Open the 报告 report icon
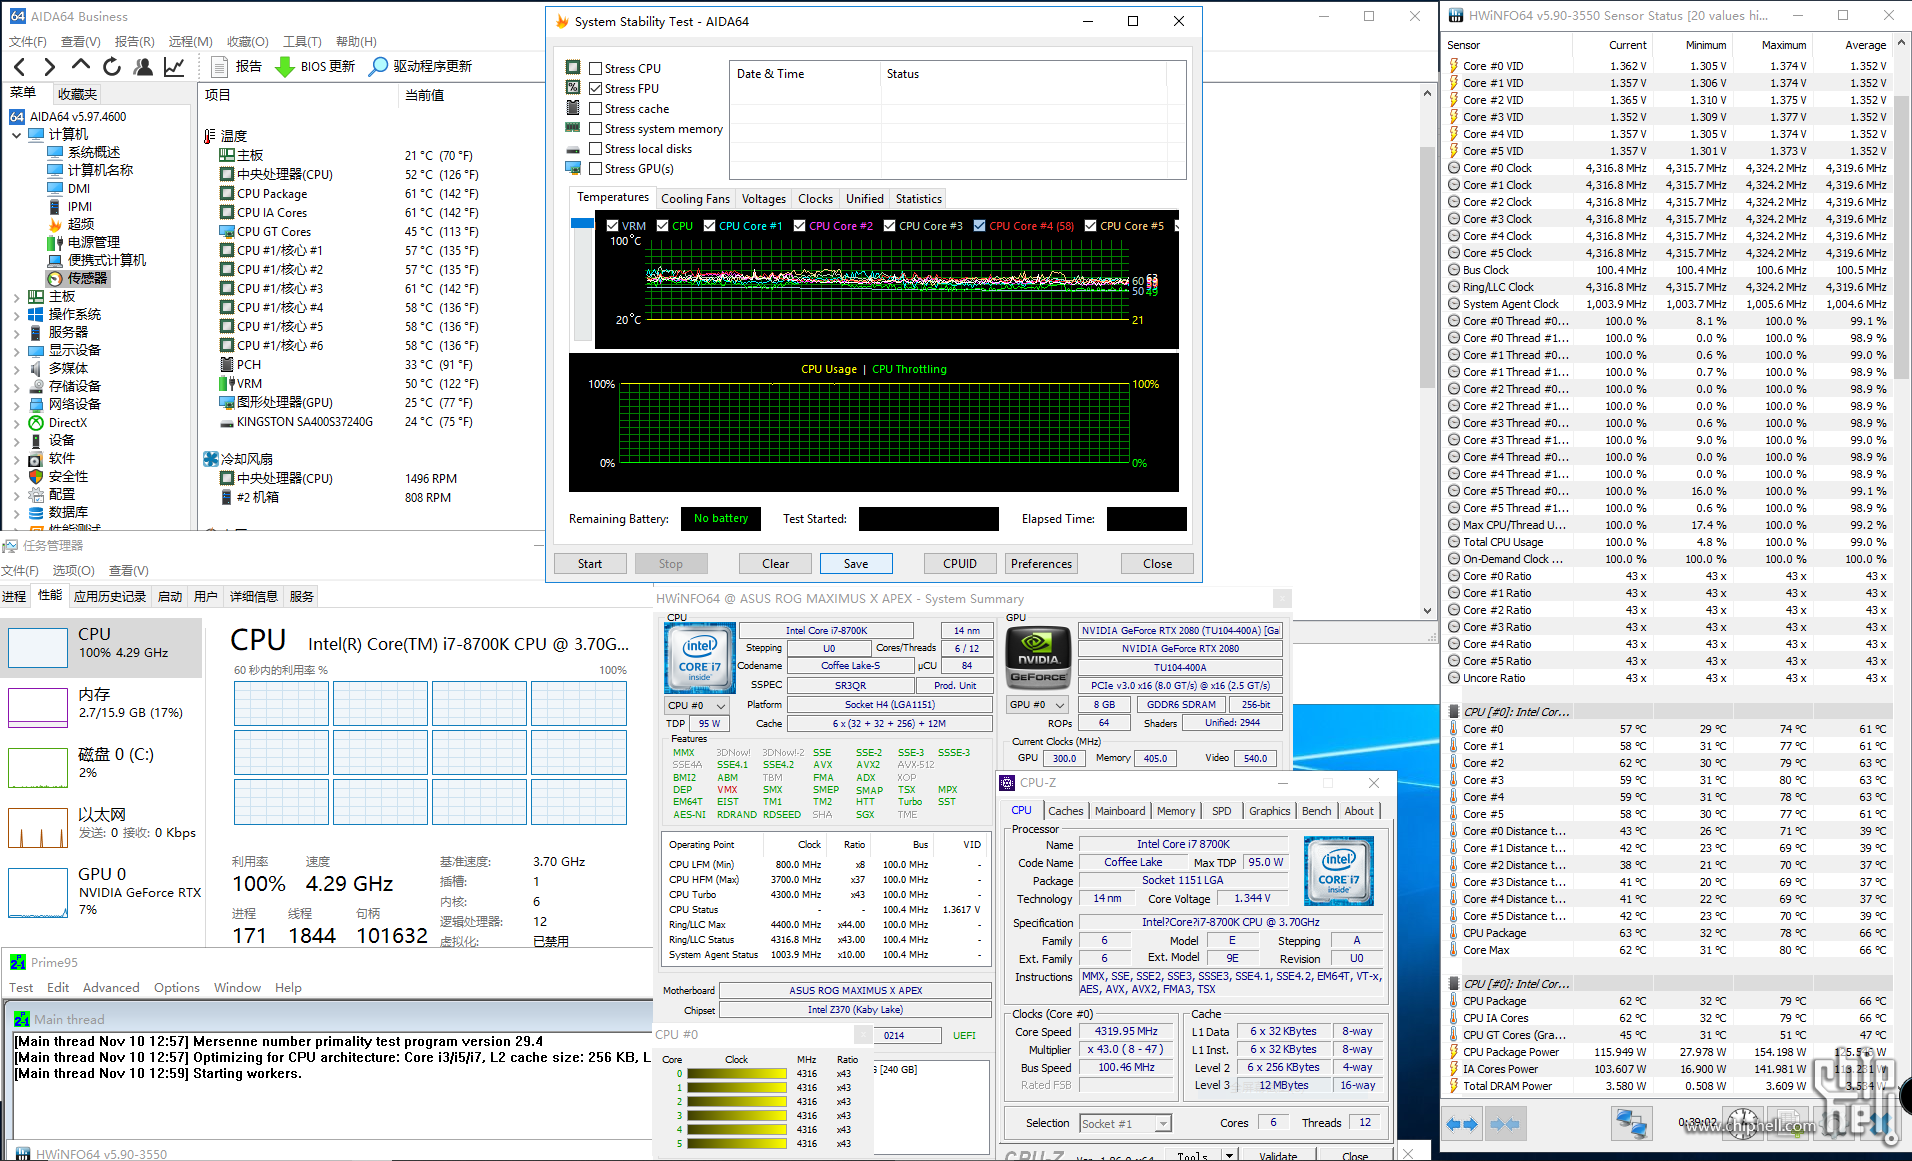 point(220,66)
